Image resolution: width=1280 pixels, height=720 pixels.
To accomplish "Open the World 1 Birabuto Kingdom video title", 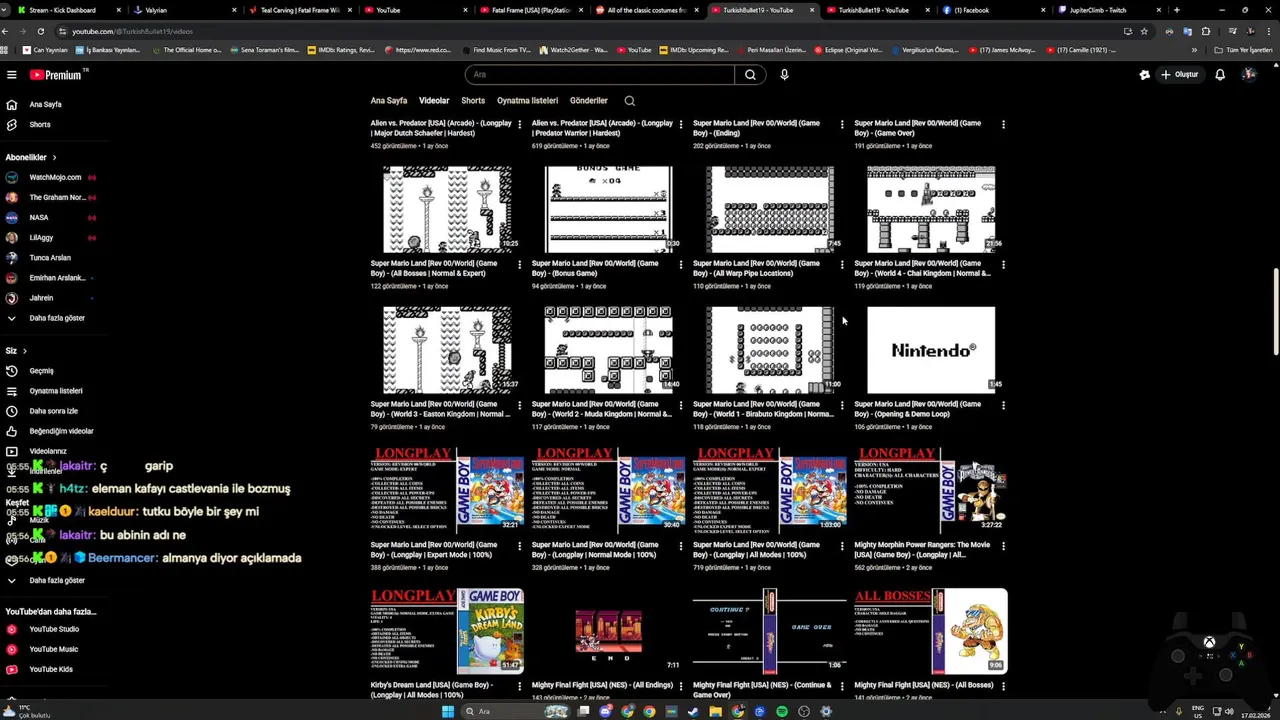I will pos(763,409).
